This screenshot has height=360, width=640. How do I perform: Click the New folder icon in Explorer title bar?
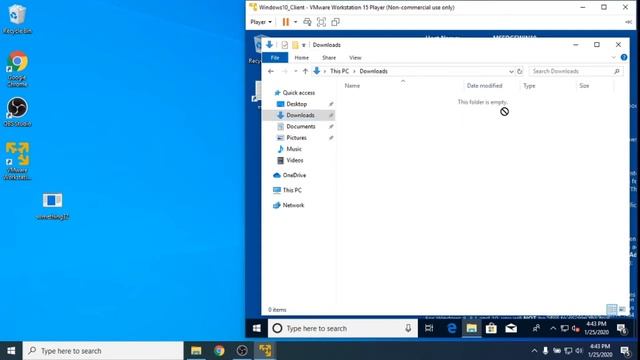[295, 45]
